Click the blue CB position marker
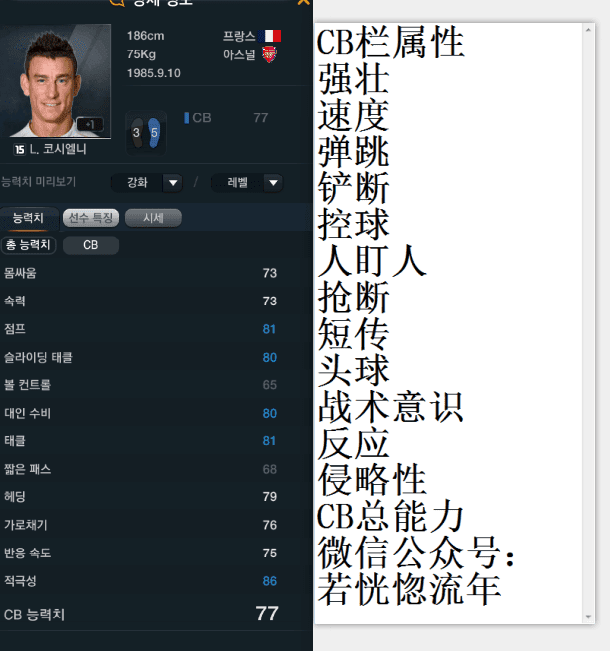This screenshot has width=610, height=651. tap(187, 118)
